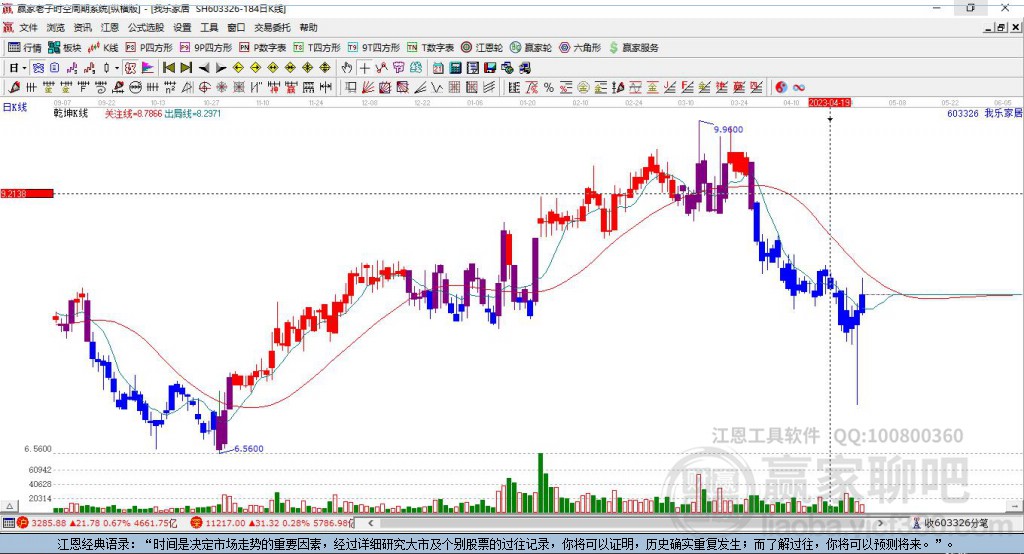Click the stock code 603326
The image size is (1024, 554).
pos(963,114)
